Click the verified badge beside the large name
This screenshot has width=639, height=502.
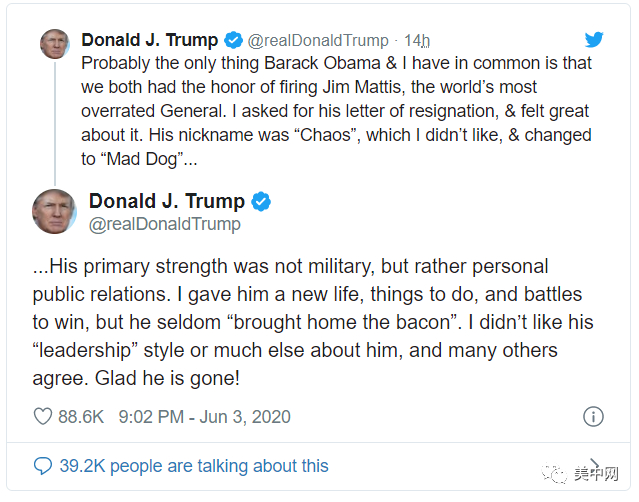click(261, 202)
